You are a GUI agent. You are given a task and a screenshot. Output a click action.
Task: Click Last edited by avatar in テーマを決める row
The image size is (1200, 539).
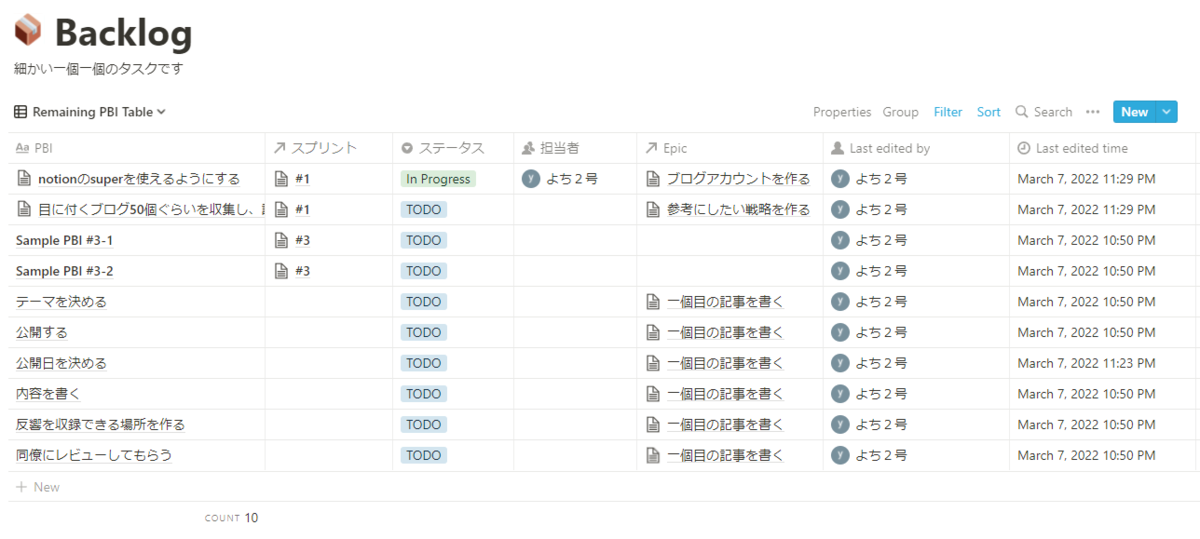(x=840, y=302)
